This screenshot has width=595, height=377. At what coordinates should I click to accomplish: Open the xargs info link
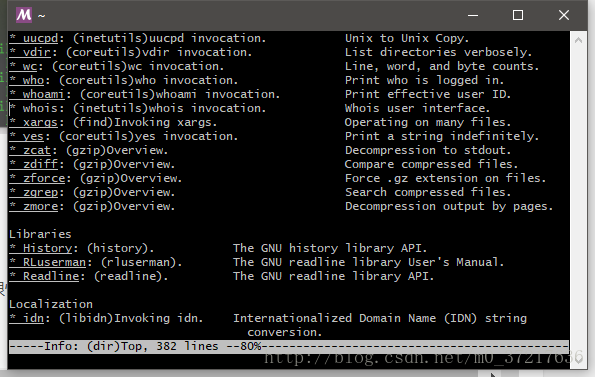tap(34, 123)
